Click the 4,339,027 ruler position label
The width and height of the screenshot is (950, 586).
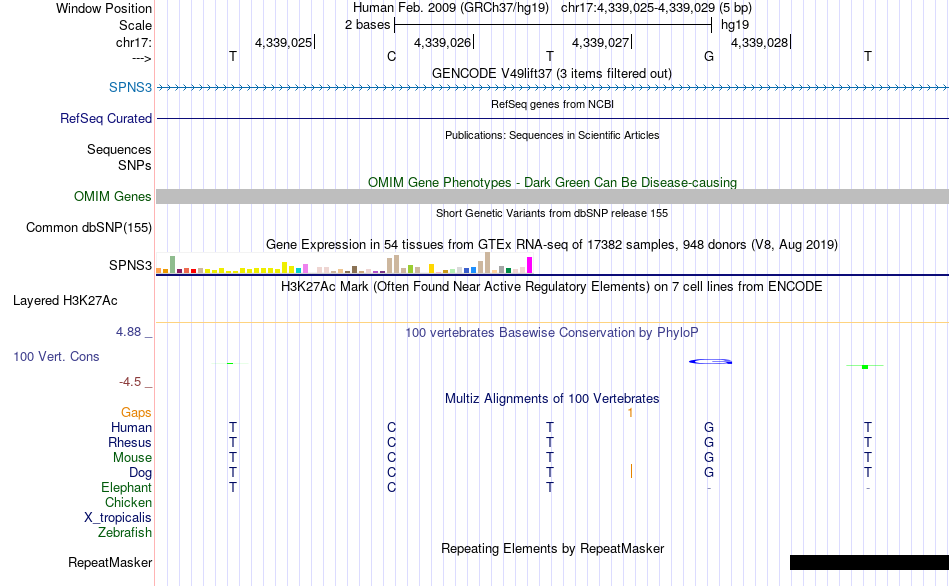coord(600,42)
